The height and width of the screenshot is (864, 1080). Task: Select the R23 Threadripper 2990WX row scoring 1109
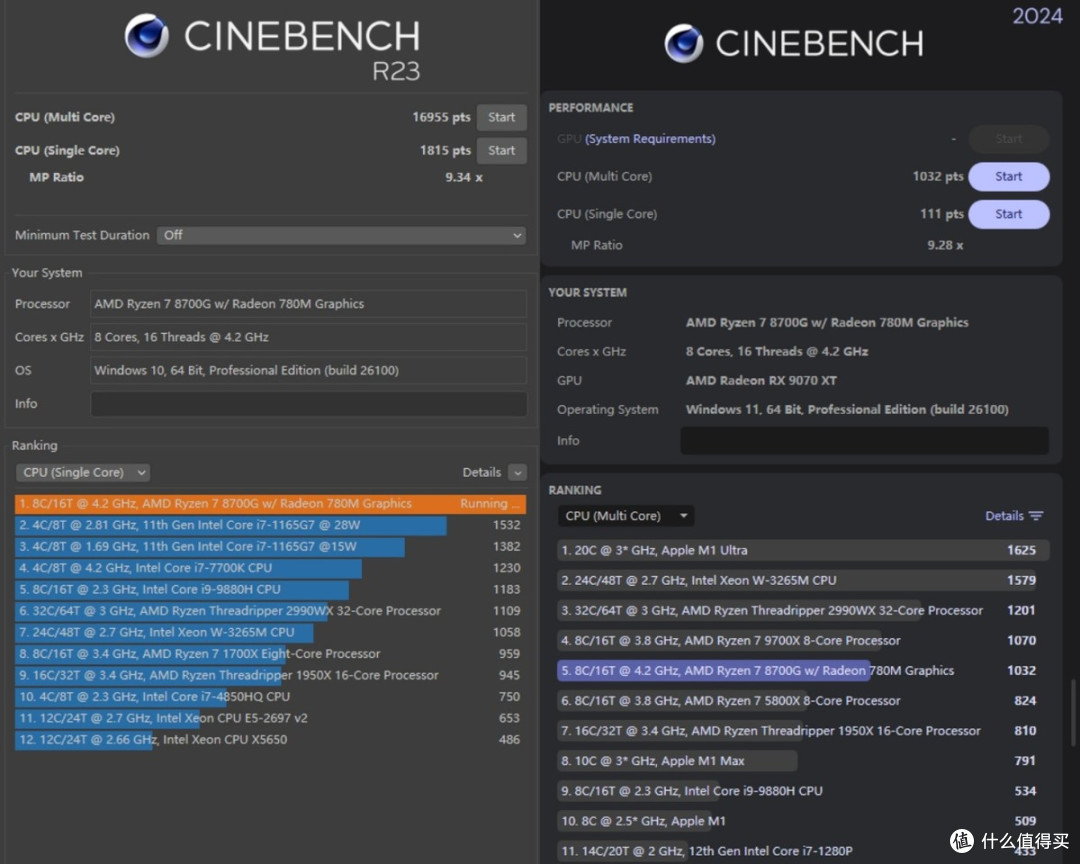tap(270, 610)
